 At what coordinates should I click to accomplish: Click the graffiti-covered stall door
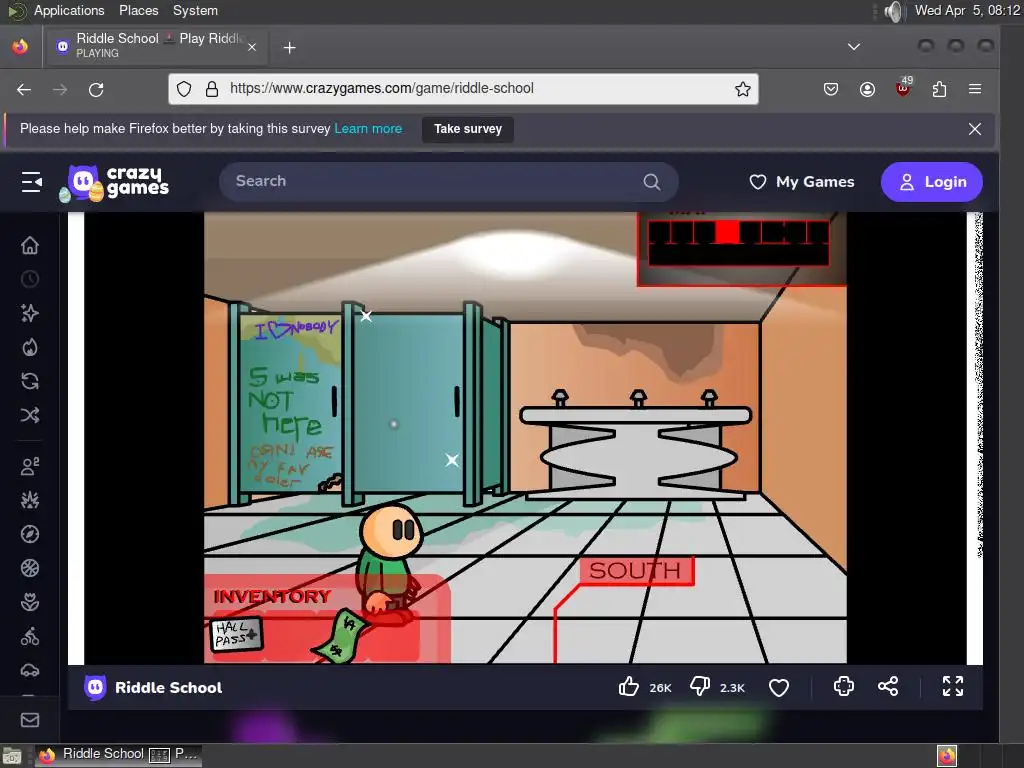coord(289,403)
